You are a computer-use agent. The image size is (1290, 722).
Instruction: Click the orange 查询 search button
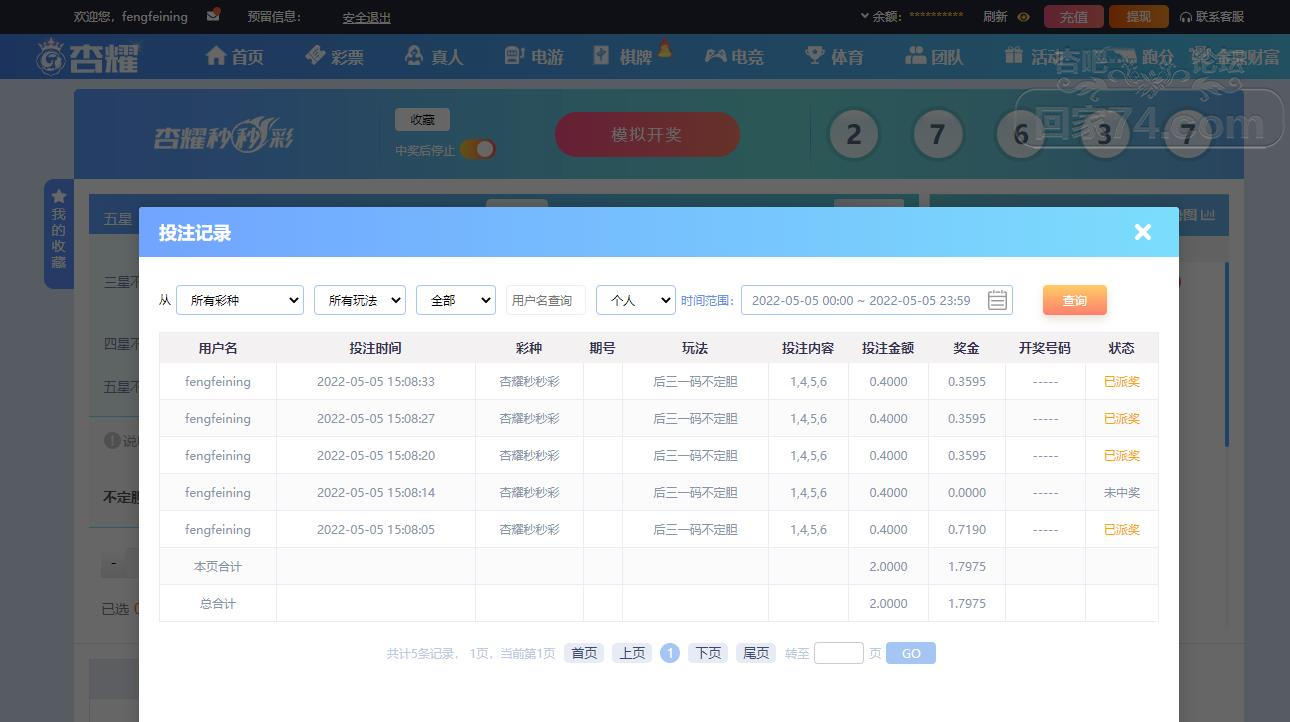(x=1075, y=300)
